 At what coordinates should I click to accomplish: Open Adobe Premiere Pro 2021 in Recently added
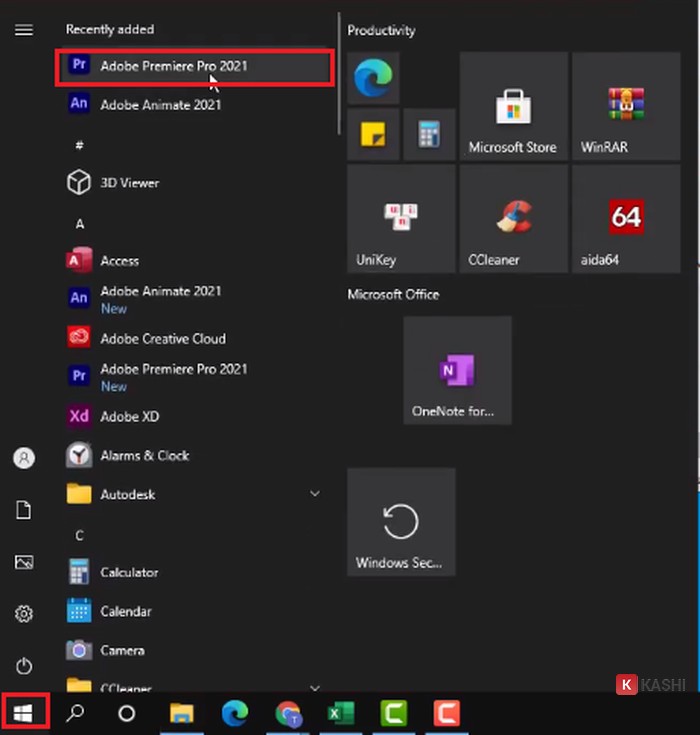point(195,67)
